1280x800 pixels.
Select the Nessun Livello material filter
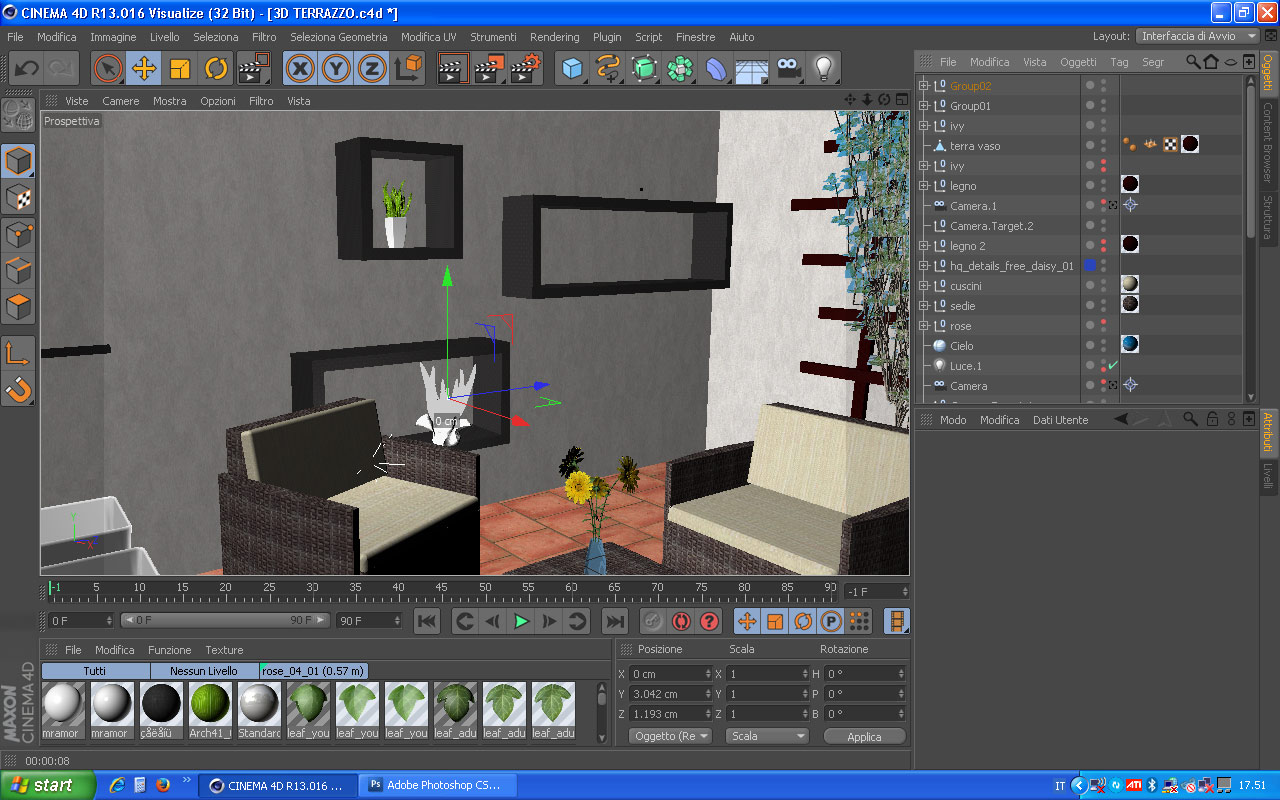tap(204, 671)
